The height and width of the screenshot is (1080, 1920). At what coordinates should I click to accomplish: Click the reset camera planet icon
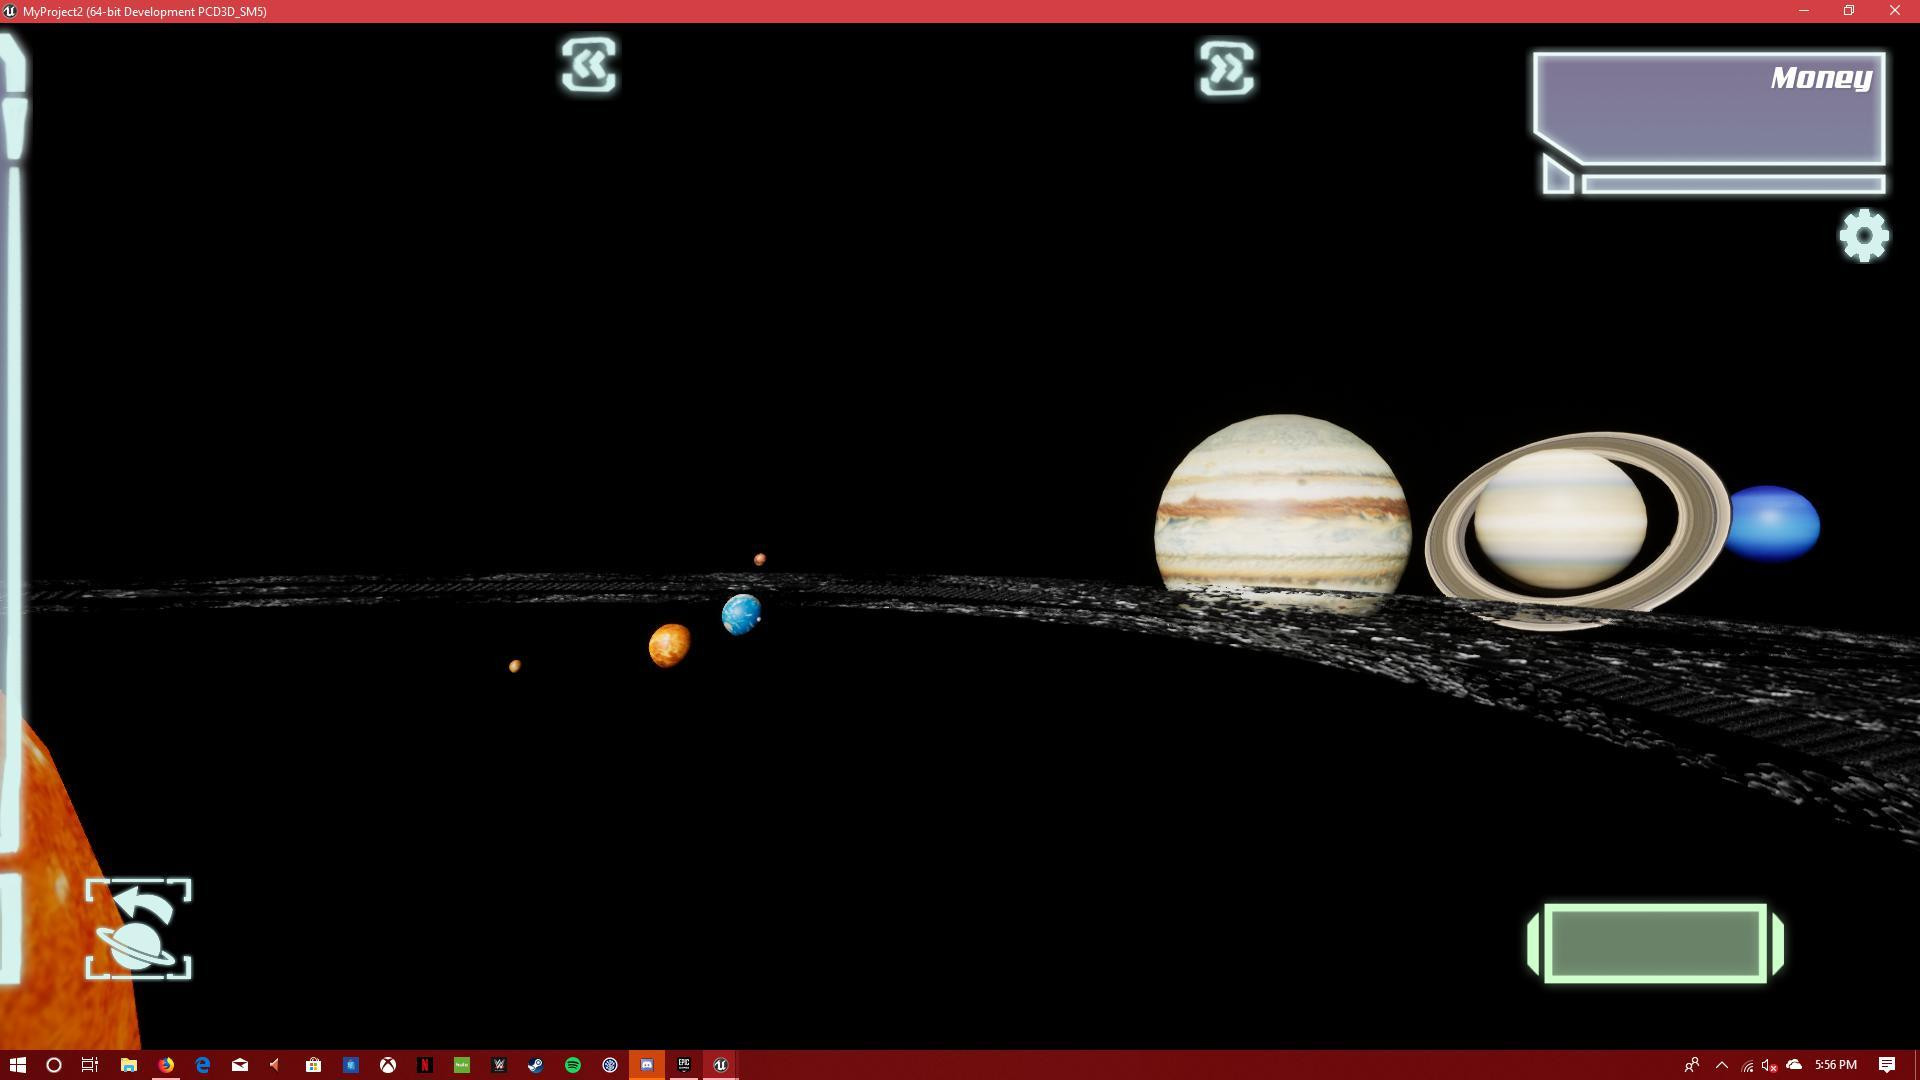tap(138, 929)
